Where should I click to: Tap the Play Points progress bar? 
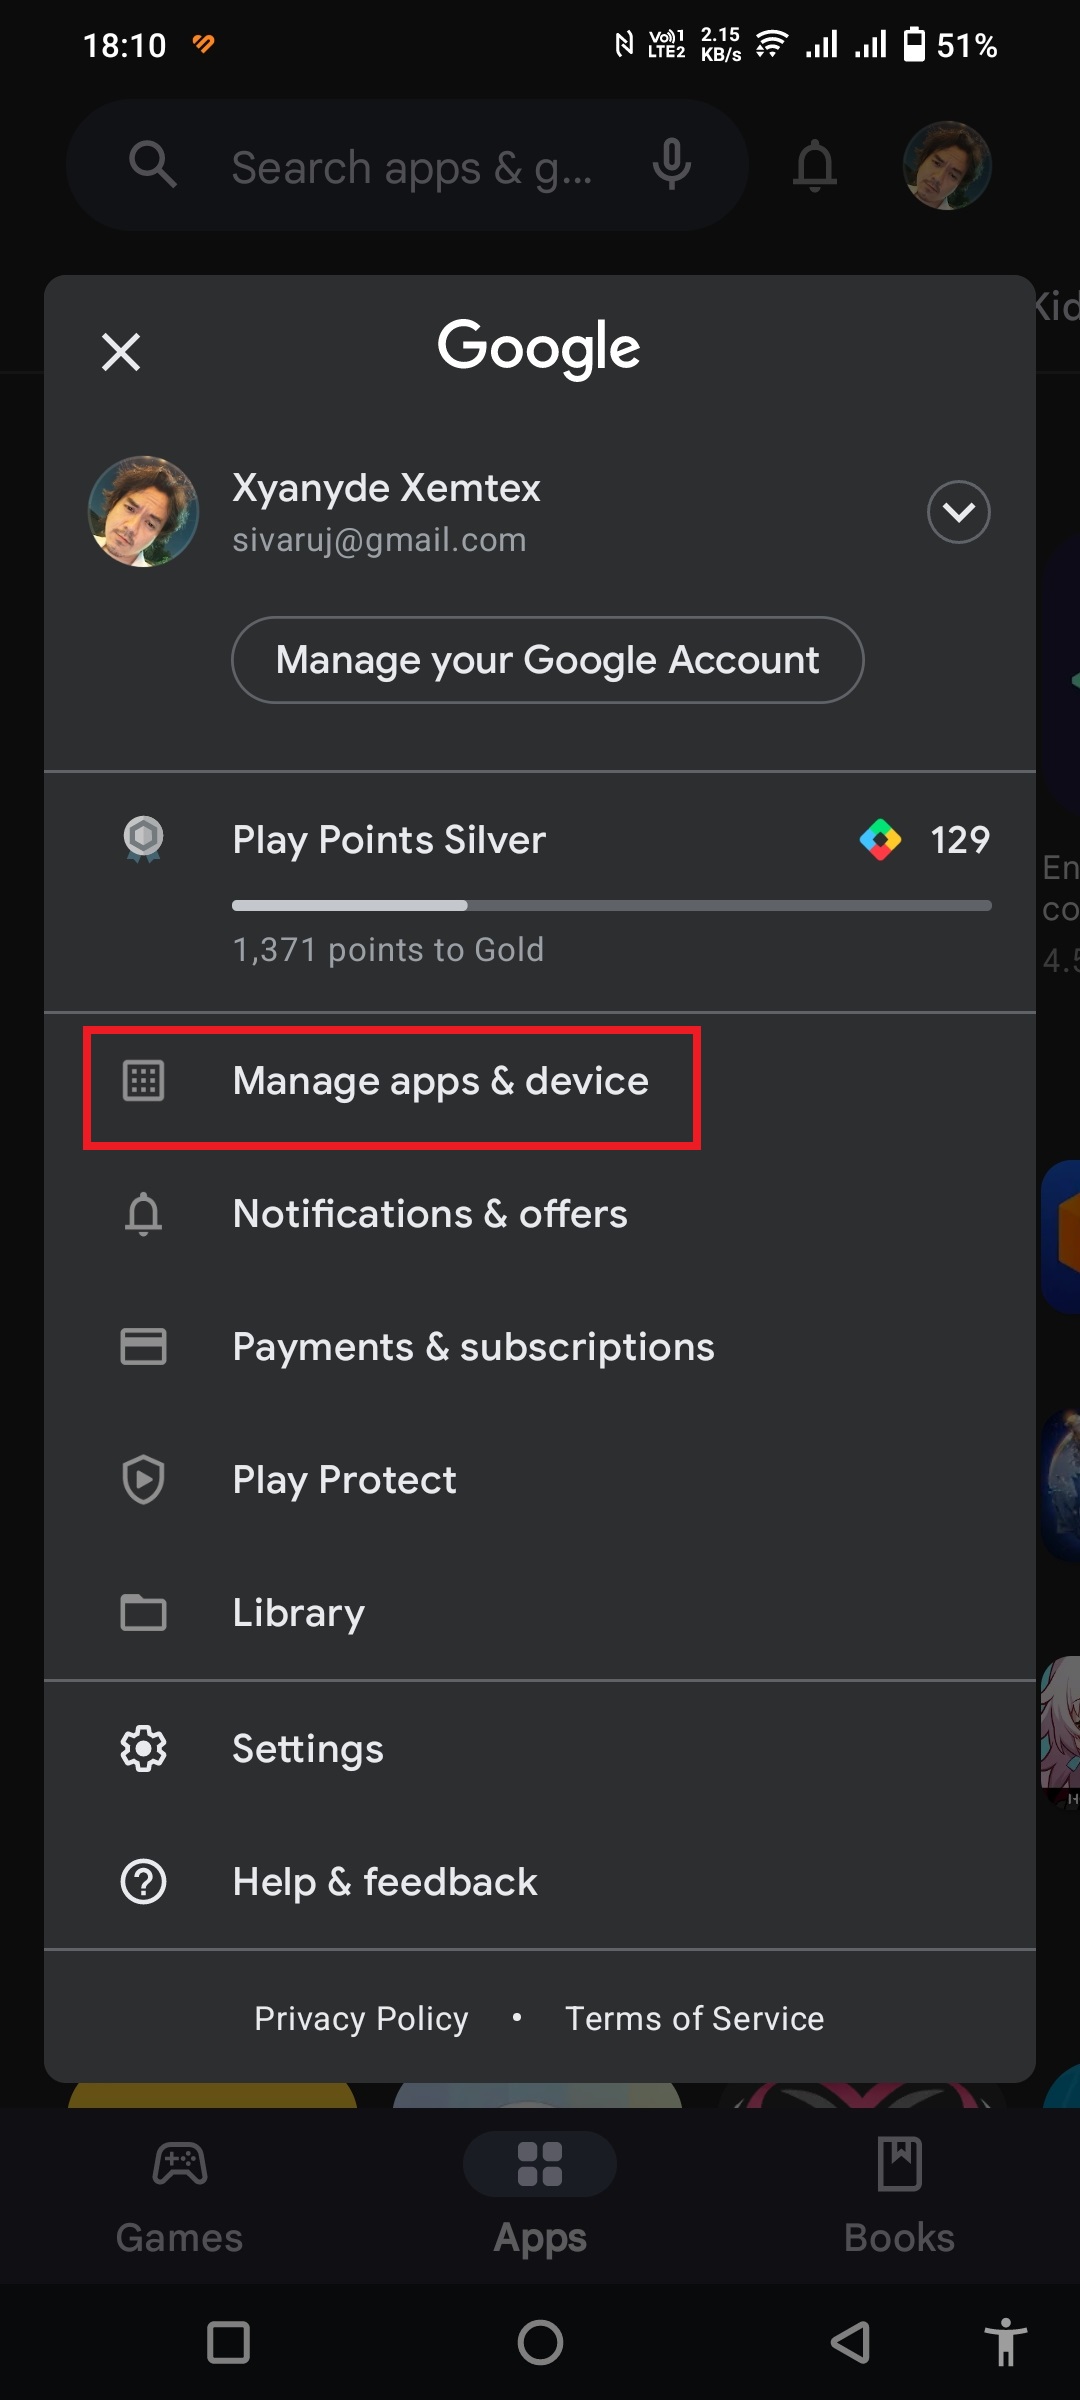click(x=611, y=906)
